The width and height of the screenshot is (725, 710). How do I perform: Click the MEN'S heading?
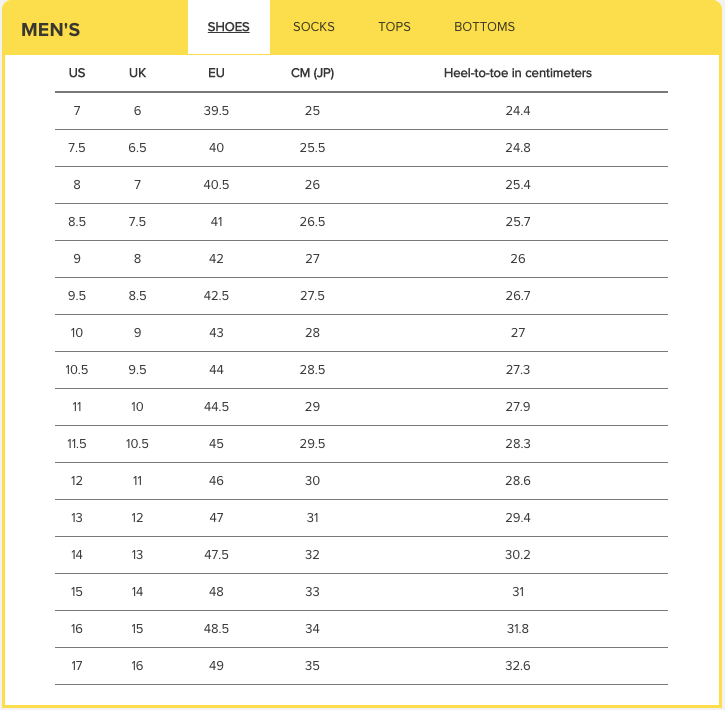pyautogui.click(x=50, y=30)
